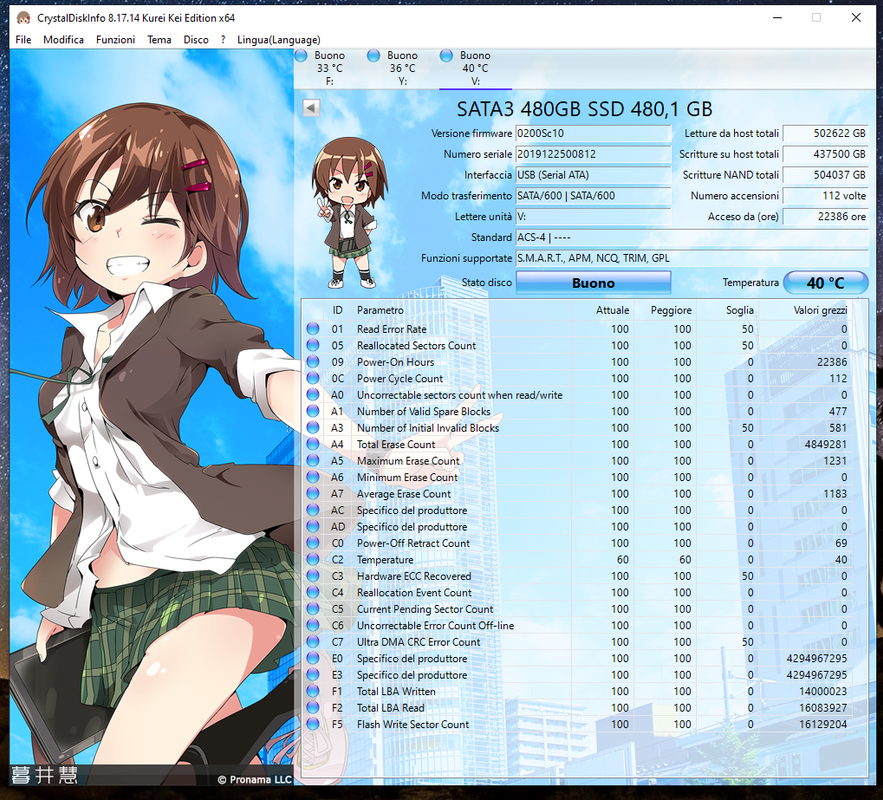Click status orb for Power Cycle Count
883x800 pixels.
pyautogui.click(x=313, y=378)
